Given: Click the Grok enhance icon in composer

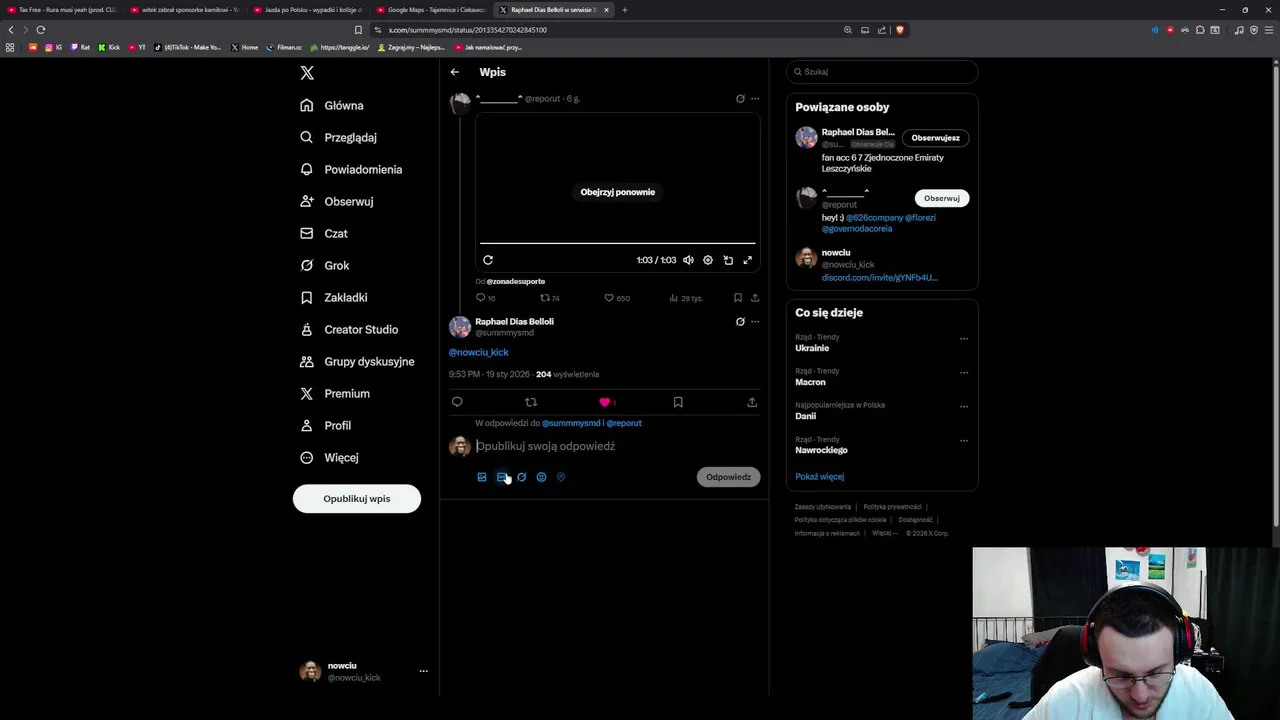Looking at the screenshot, I should tap(521, 477).
